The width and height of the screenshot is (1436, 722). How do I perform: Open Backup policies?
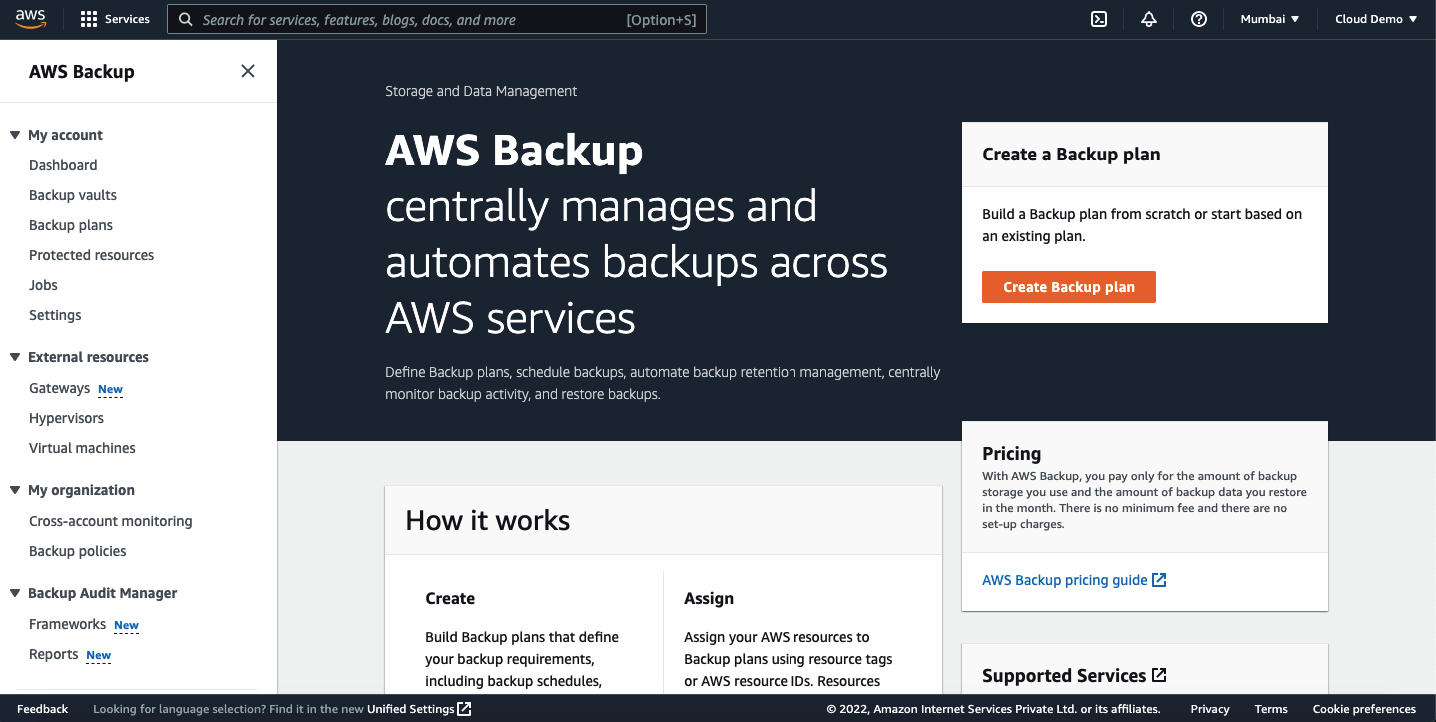pos(78,551)
